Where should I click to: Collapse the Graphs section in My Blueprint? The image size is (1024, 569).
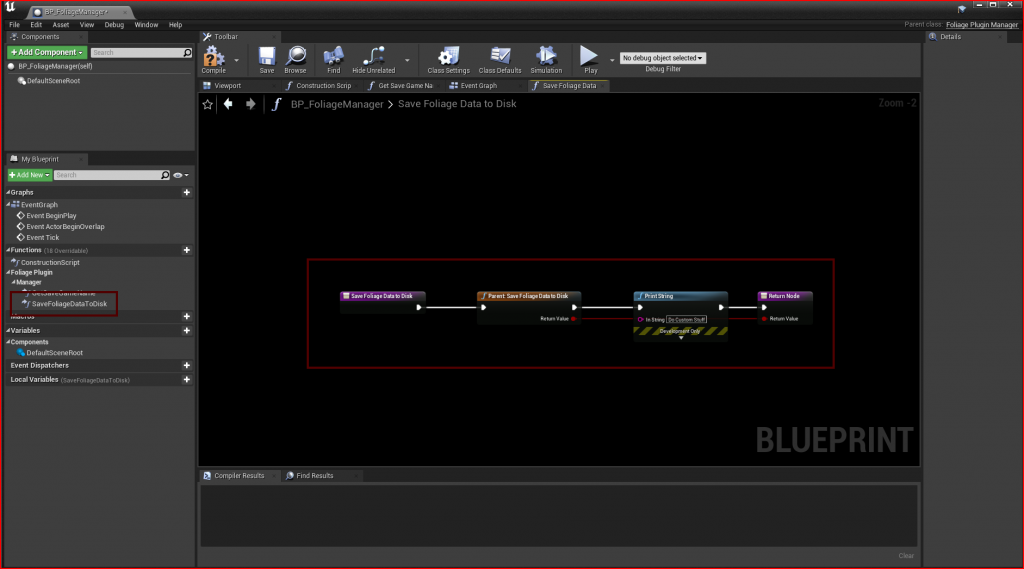pos(8,192)
